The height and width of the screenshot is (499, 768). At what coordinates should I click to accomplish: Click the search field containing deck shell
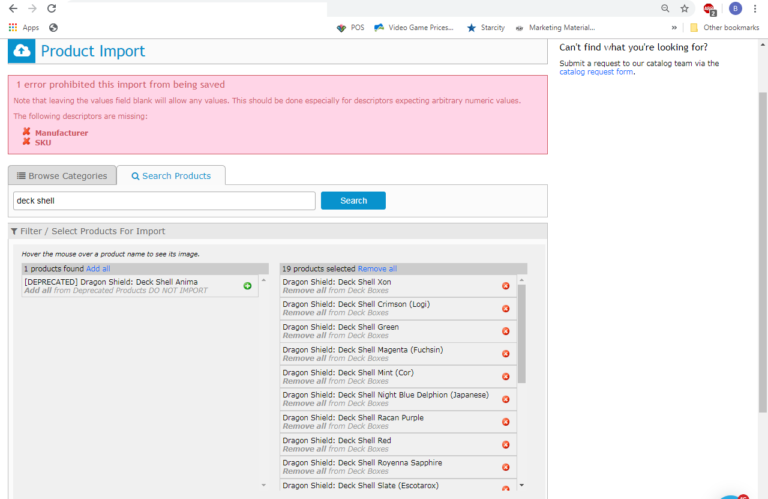(164, 201)
